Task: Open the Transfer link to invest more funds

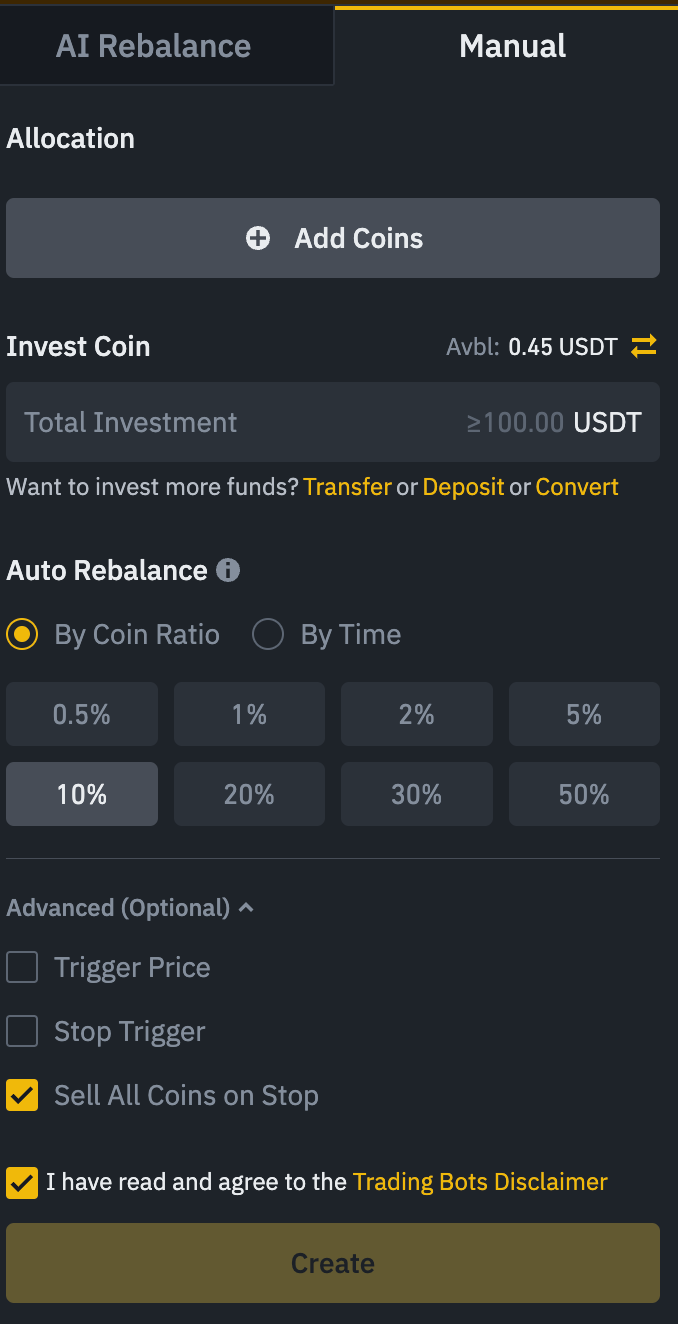Action: coord(348,487)
